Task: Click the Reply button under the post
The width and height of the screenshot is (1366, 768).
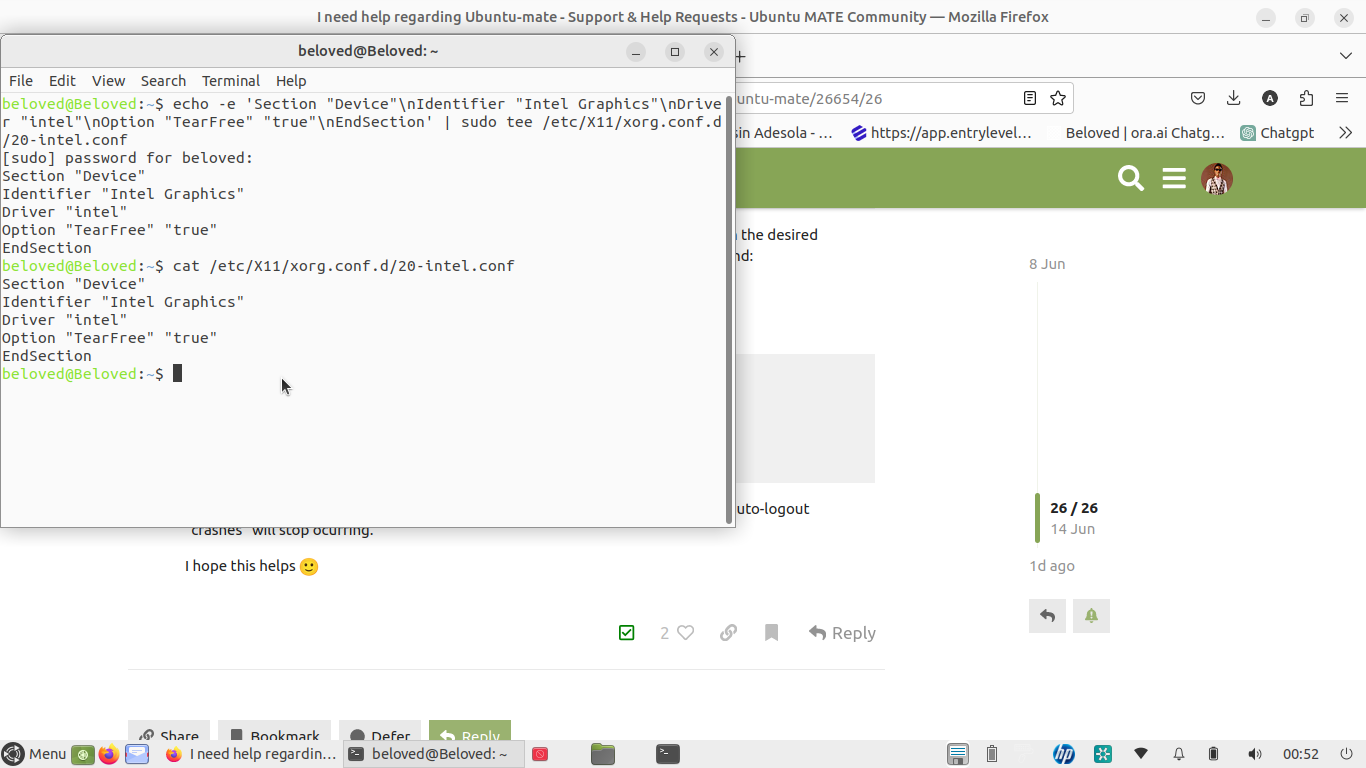Action: click(x=842, y=633)
